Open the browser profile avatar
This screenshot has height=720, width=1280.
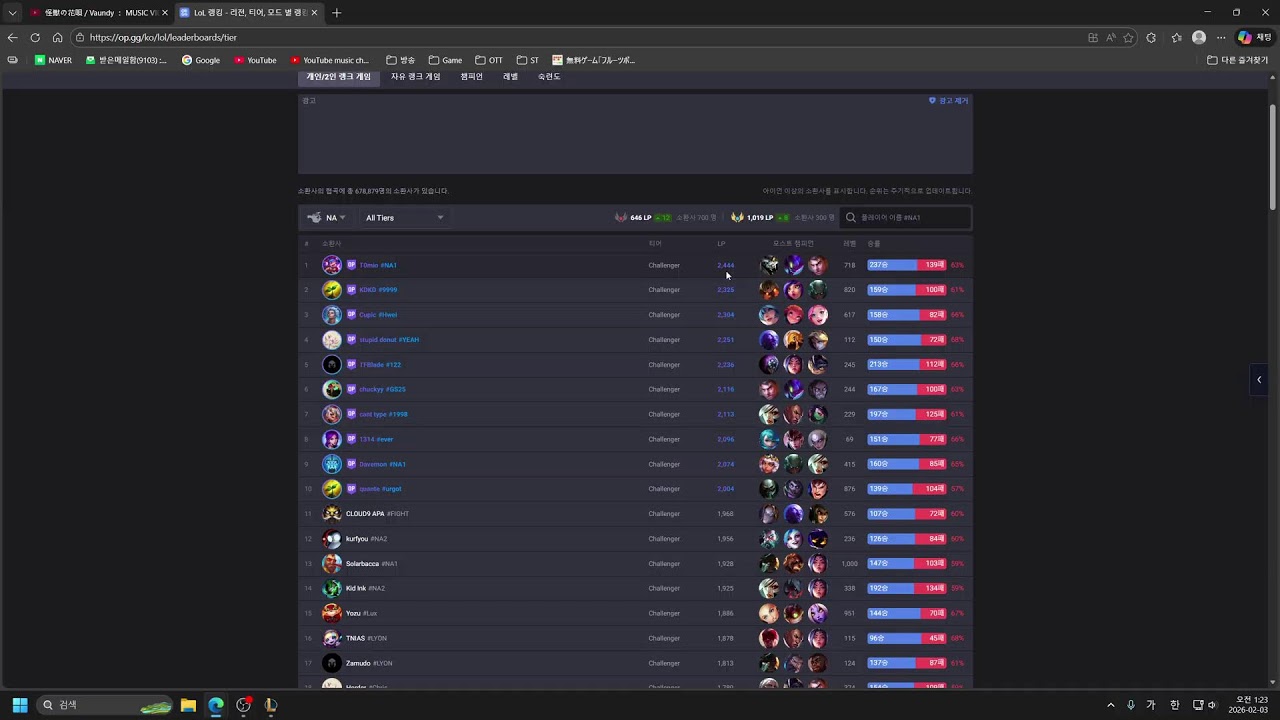[x=1199, y=38]
